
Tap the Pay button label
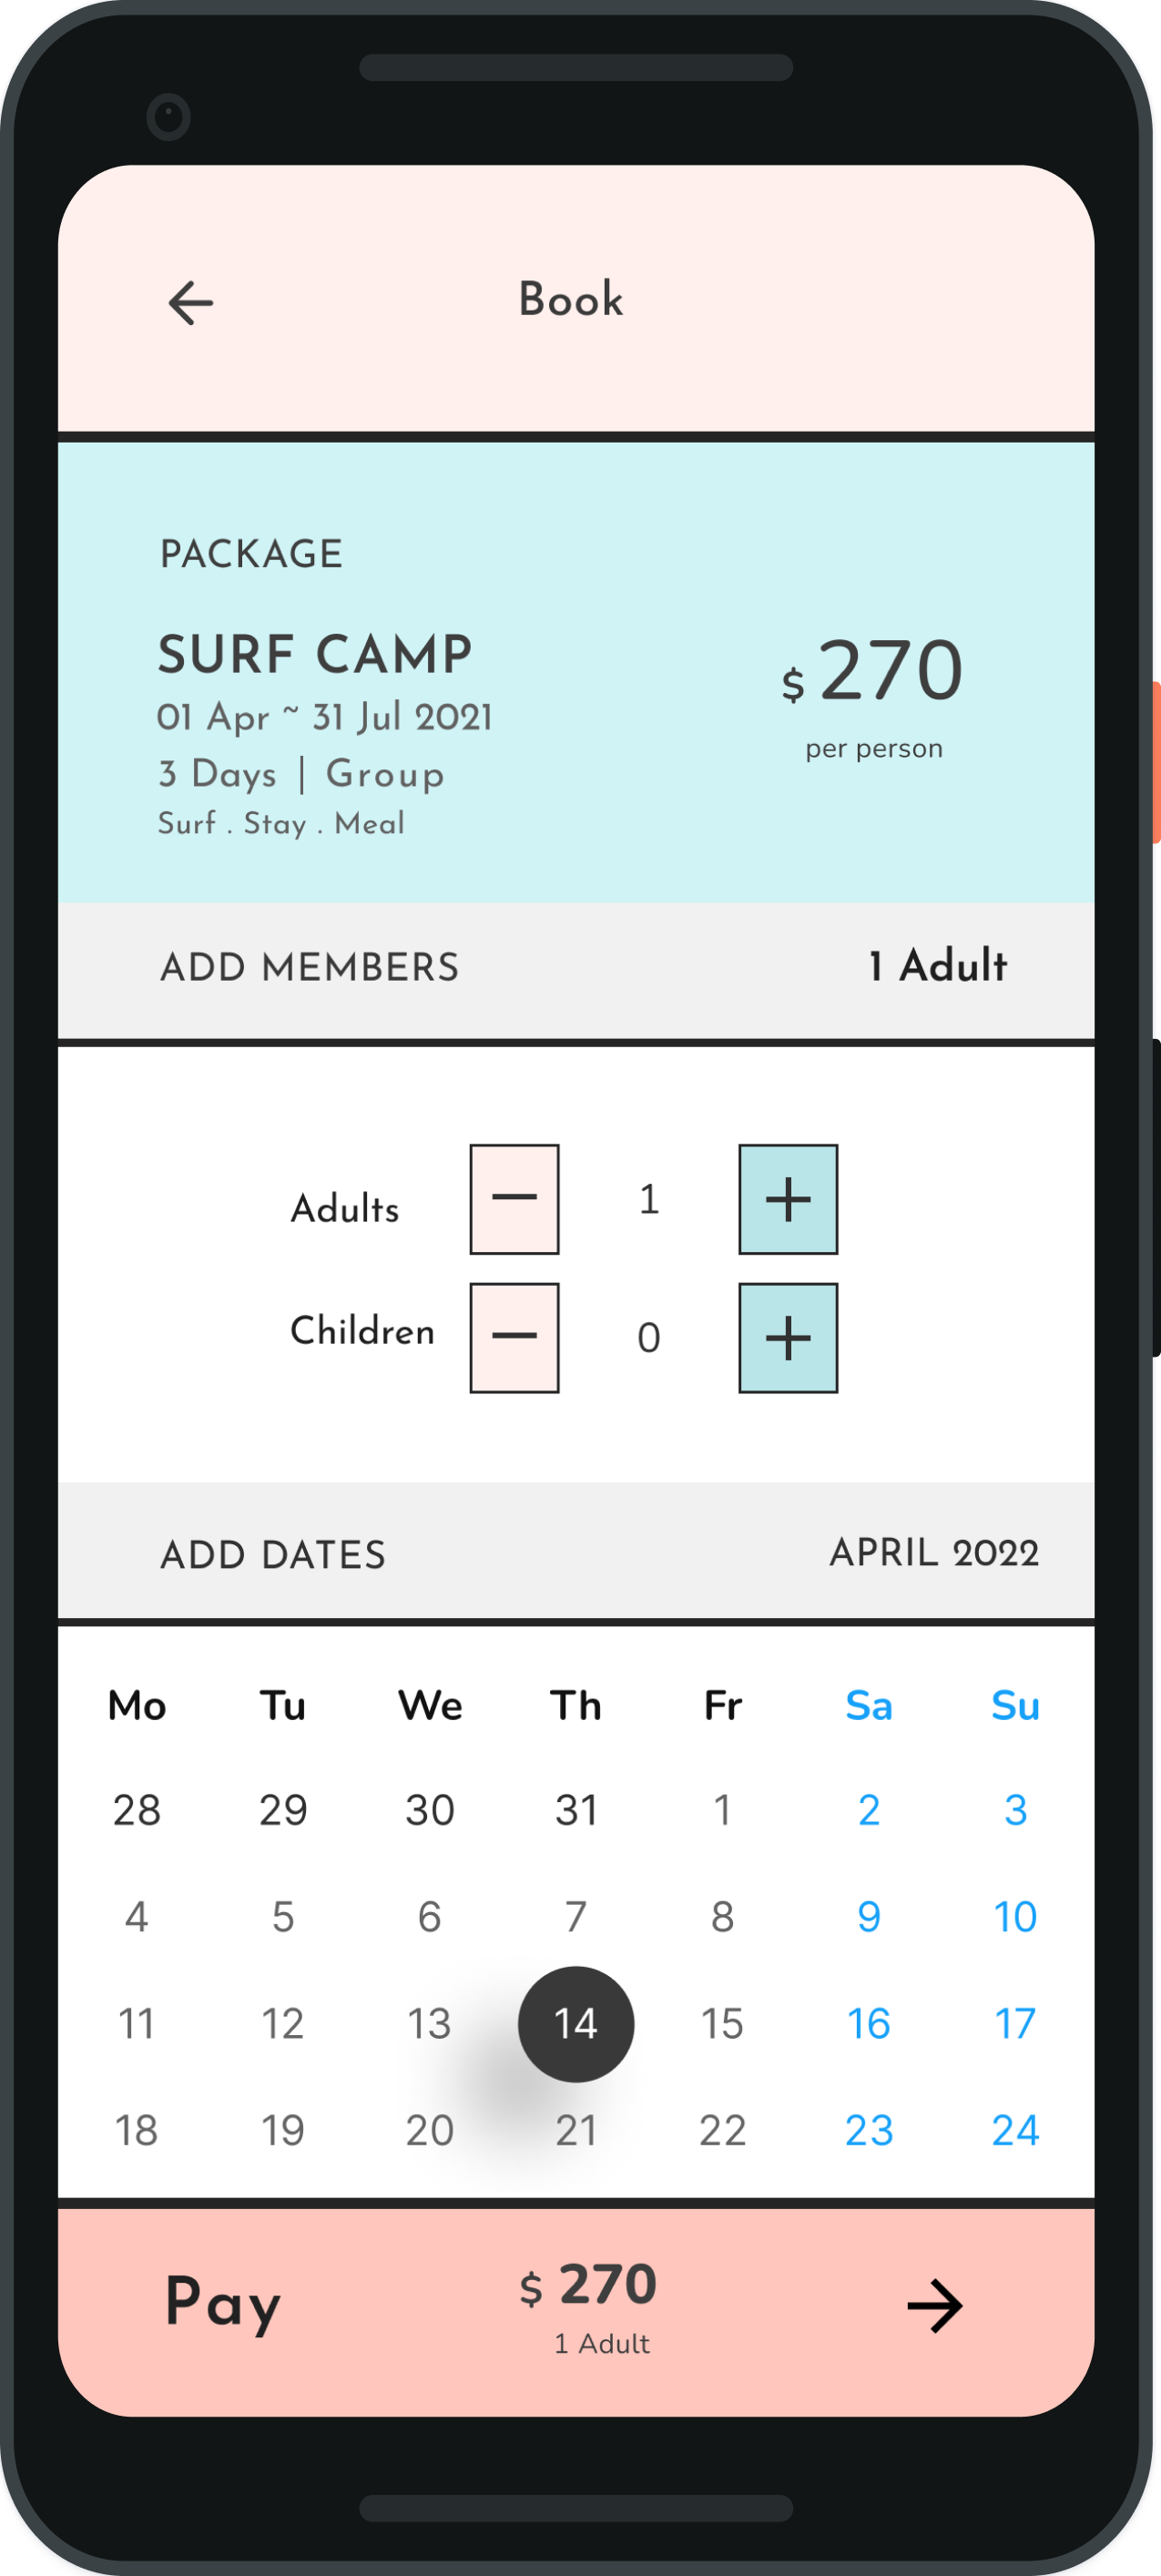coord(222,2302)
